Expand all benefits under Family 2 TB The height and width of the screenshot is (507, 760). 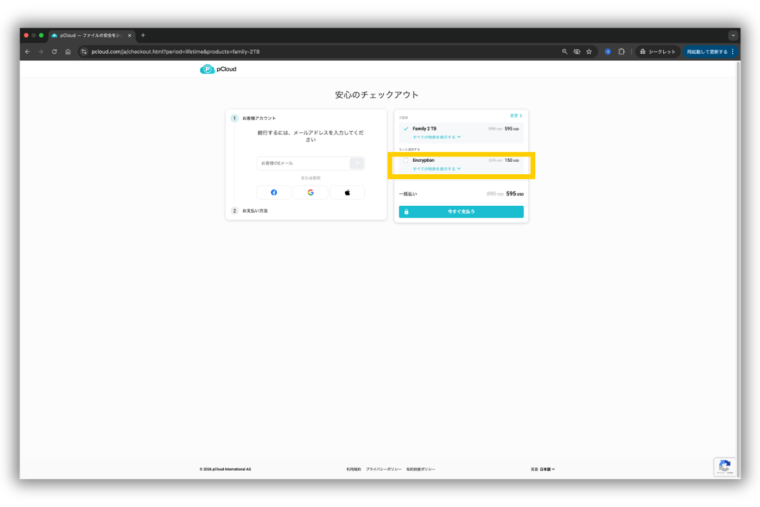pyautogui.click(x=436, y=136)
